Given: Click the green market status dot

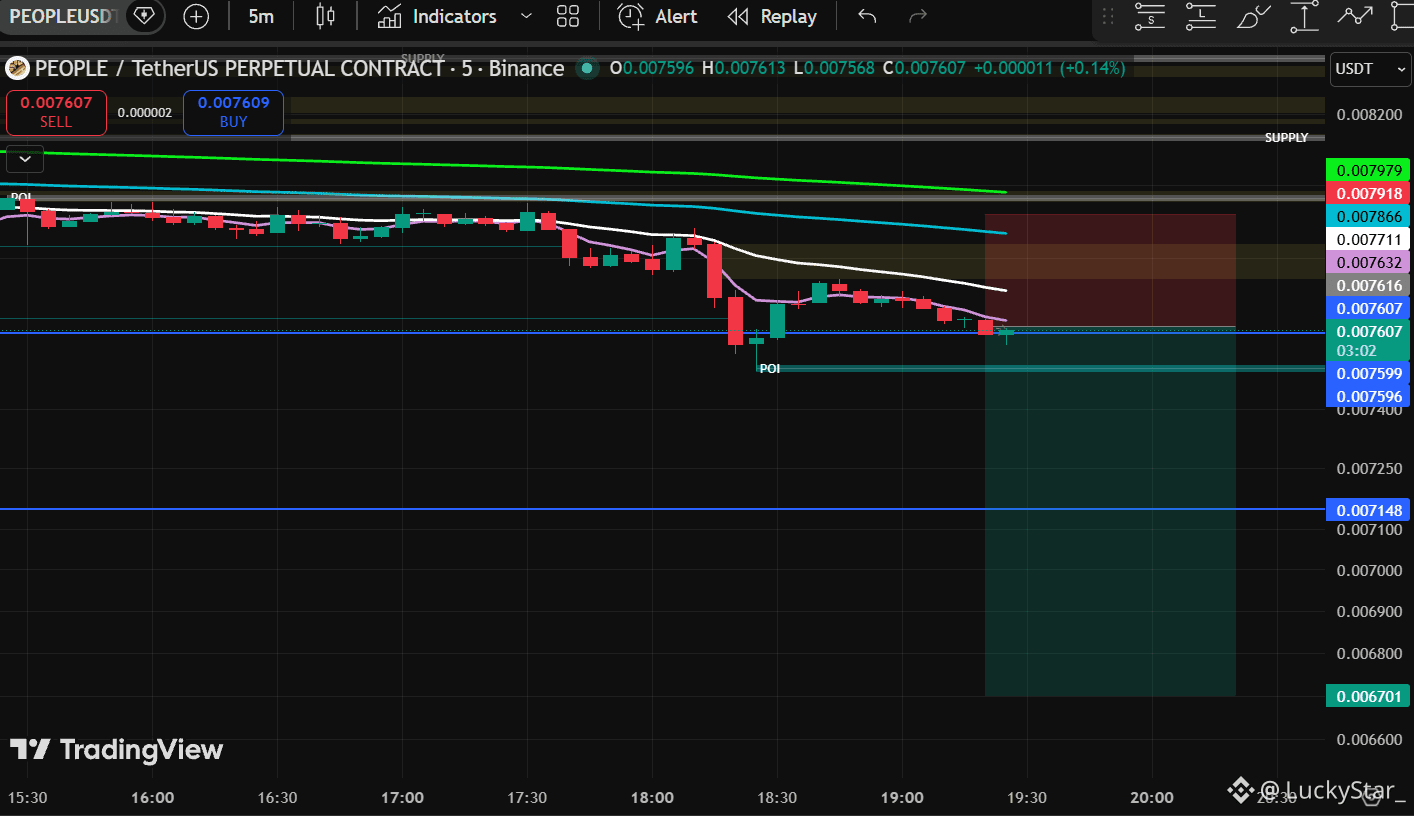Looking at the screenshot, I should [x=587, y=68].
